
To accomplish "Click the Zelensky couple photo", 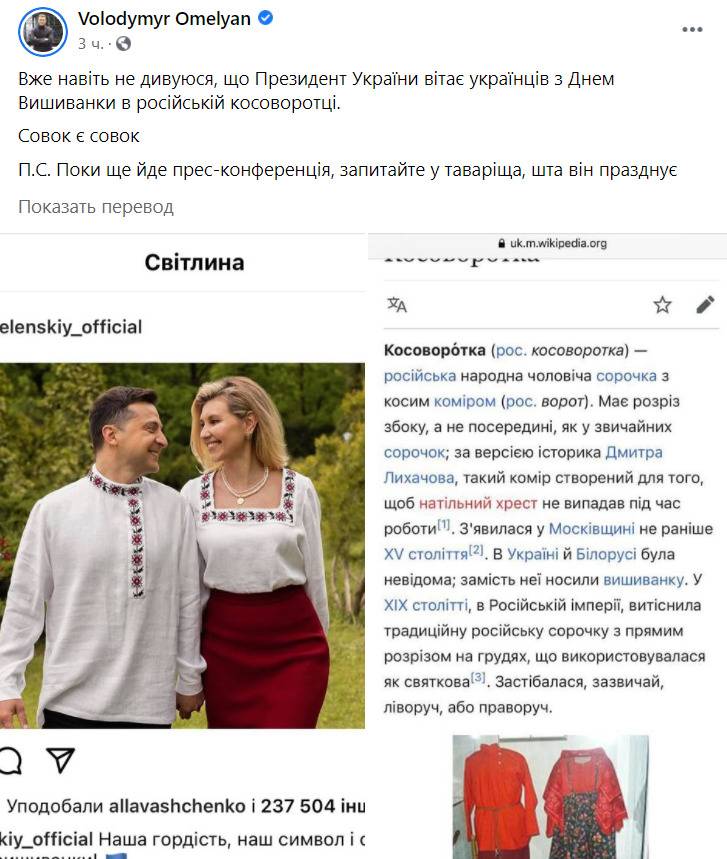I will 182,546.
